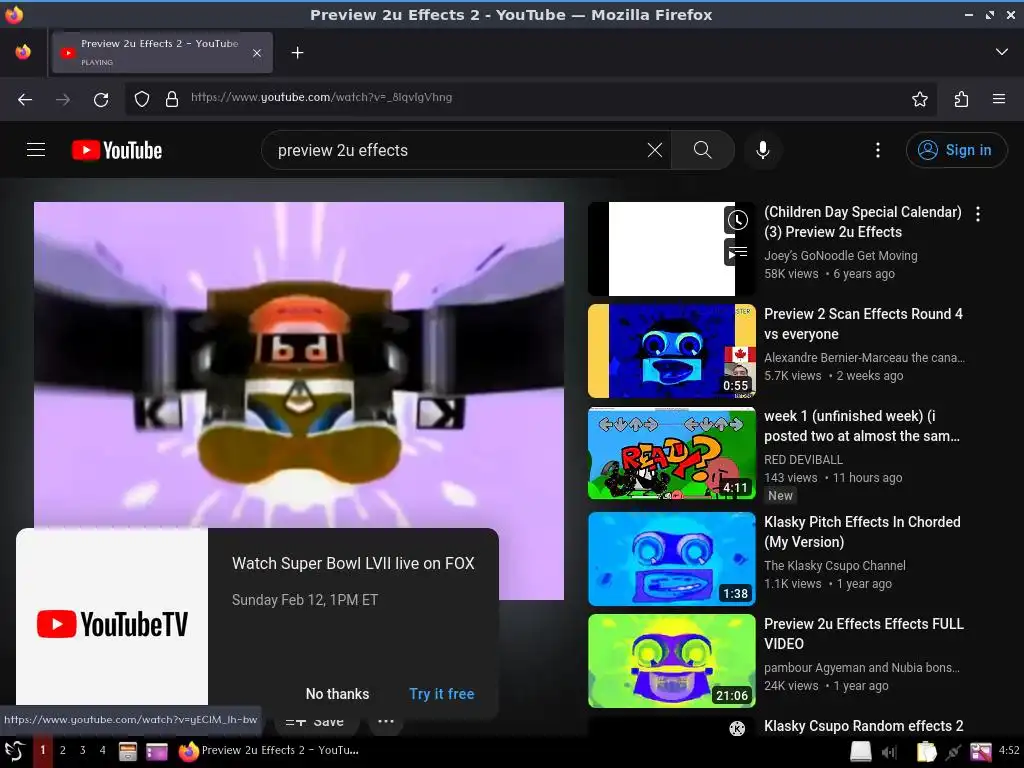List all tabs dropdown arrow

click(x=1001, y=52)
